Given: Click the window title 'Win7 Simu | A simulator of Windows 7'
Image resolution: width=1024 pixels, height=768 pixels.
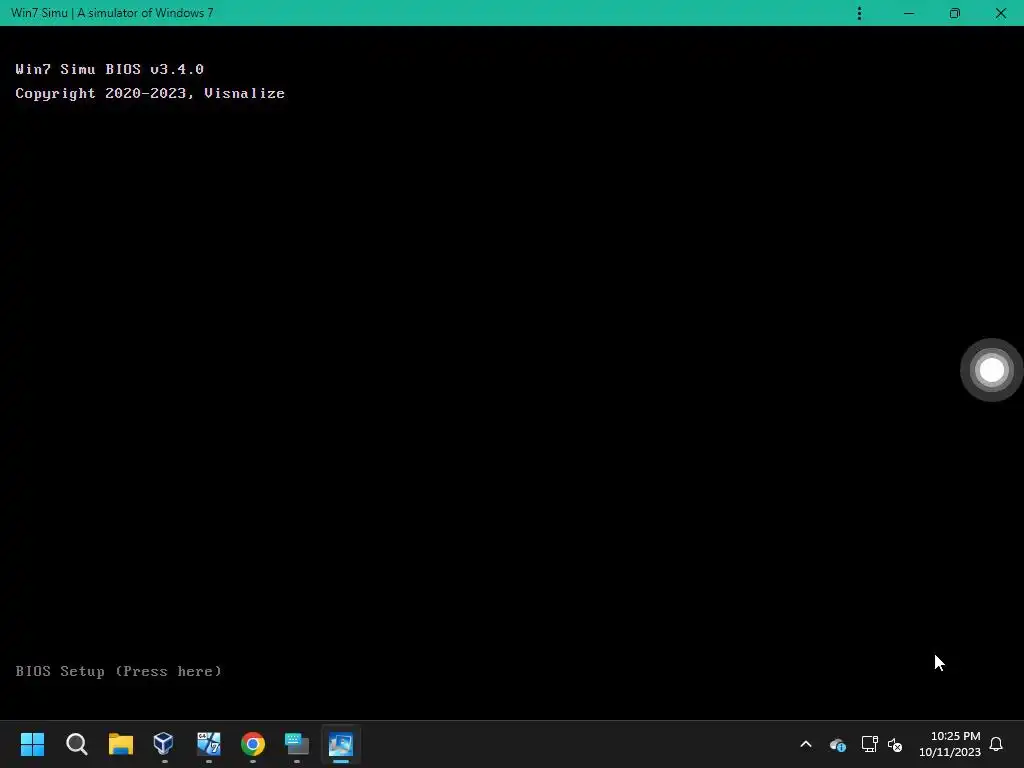Looking at the screenshot, I should pos(112,13).
